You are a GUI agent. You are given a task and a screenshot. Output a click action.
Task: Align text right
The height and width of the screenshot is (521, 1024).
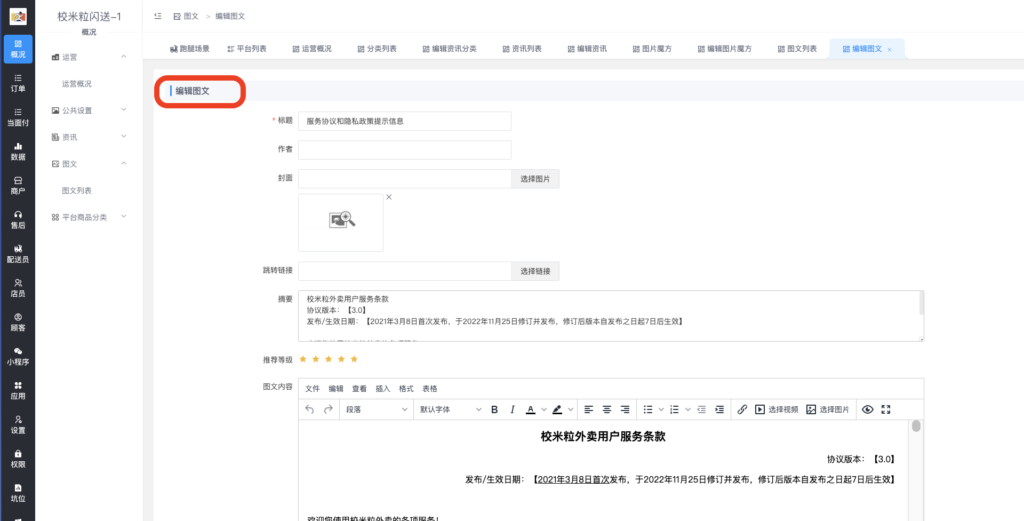(625, 409)
